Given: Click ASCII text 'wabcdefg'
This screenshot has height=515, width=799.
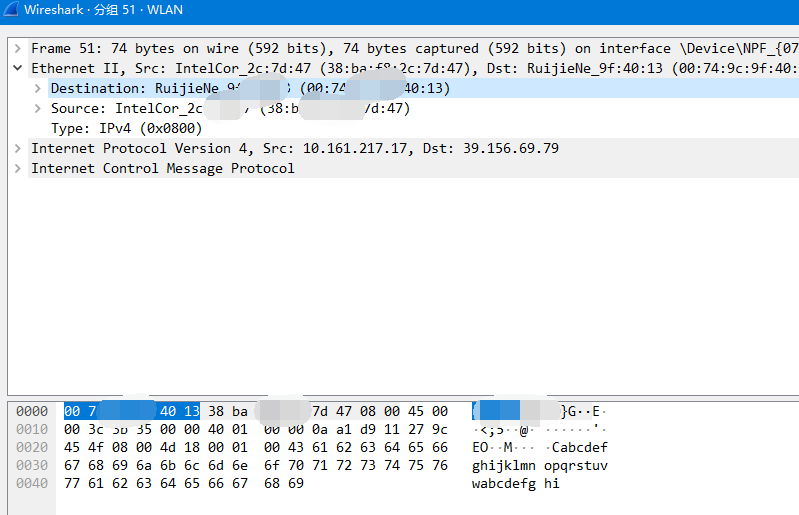Looking at the screenshot, I should [503, 483].
